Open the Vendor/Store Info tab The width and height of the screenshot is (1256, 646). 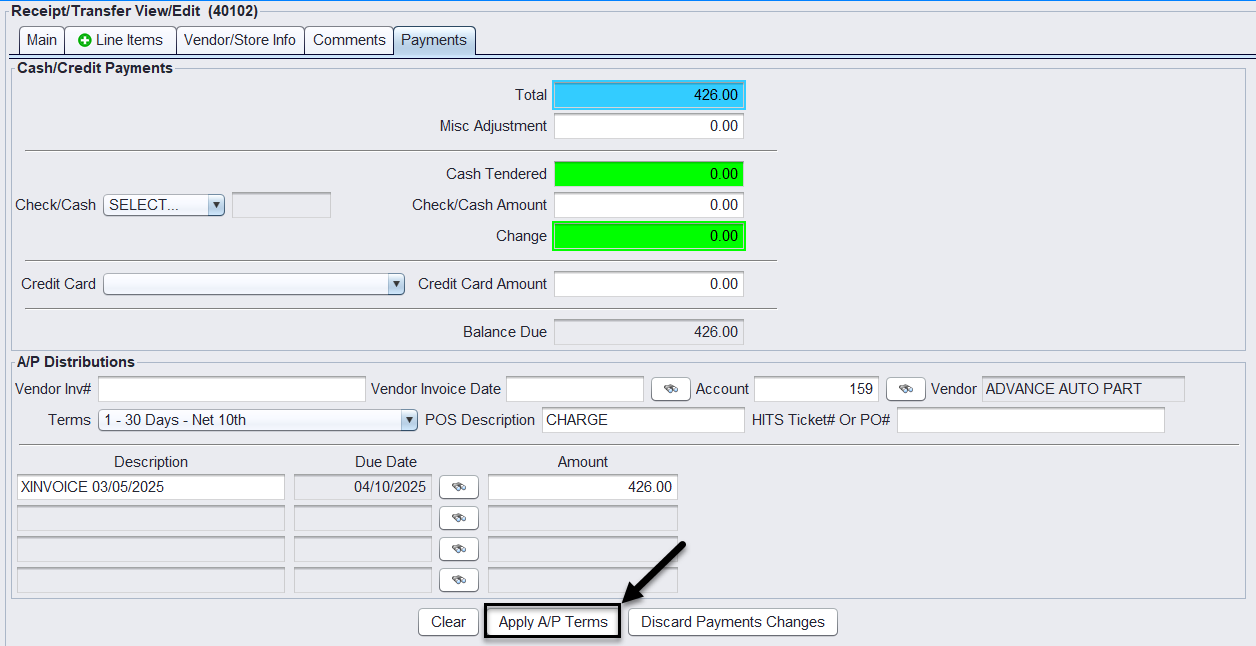click(240, 41)
